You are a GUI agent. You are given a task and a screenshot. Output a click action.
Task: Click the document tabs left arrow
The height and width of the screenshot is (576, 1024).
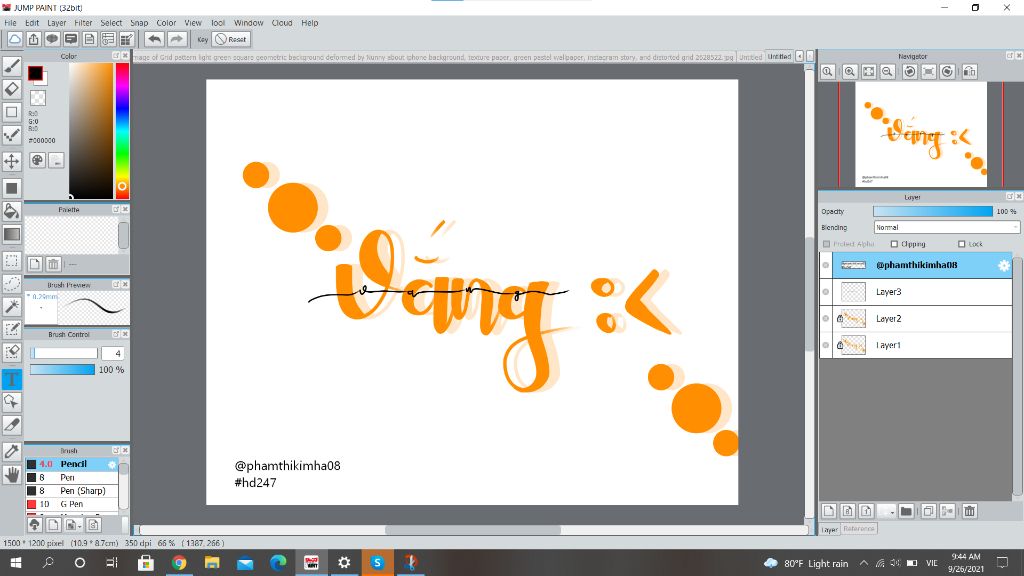[x=799, y=56]
